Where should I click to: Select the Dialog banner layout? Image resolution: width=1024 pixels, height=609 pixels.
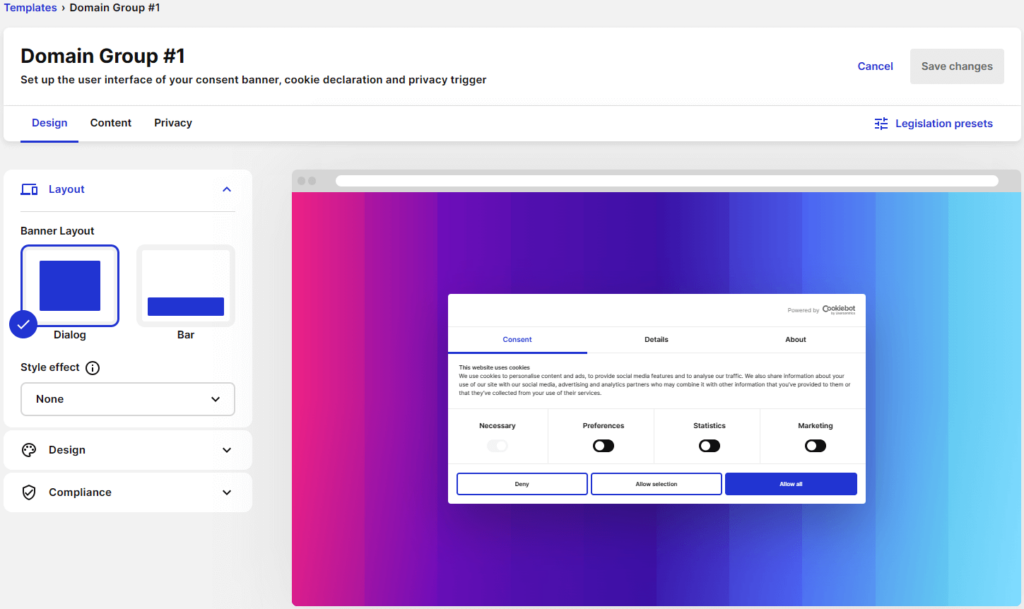pyautogui.click(x=70, y=285)
